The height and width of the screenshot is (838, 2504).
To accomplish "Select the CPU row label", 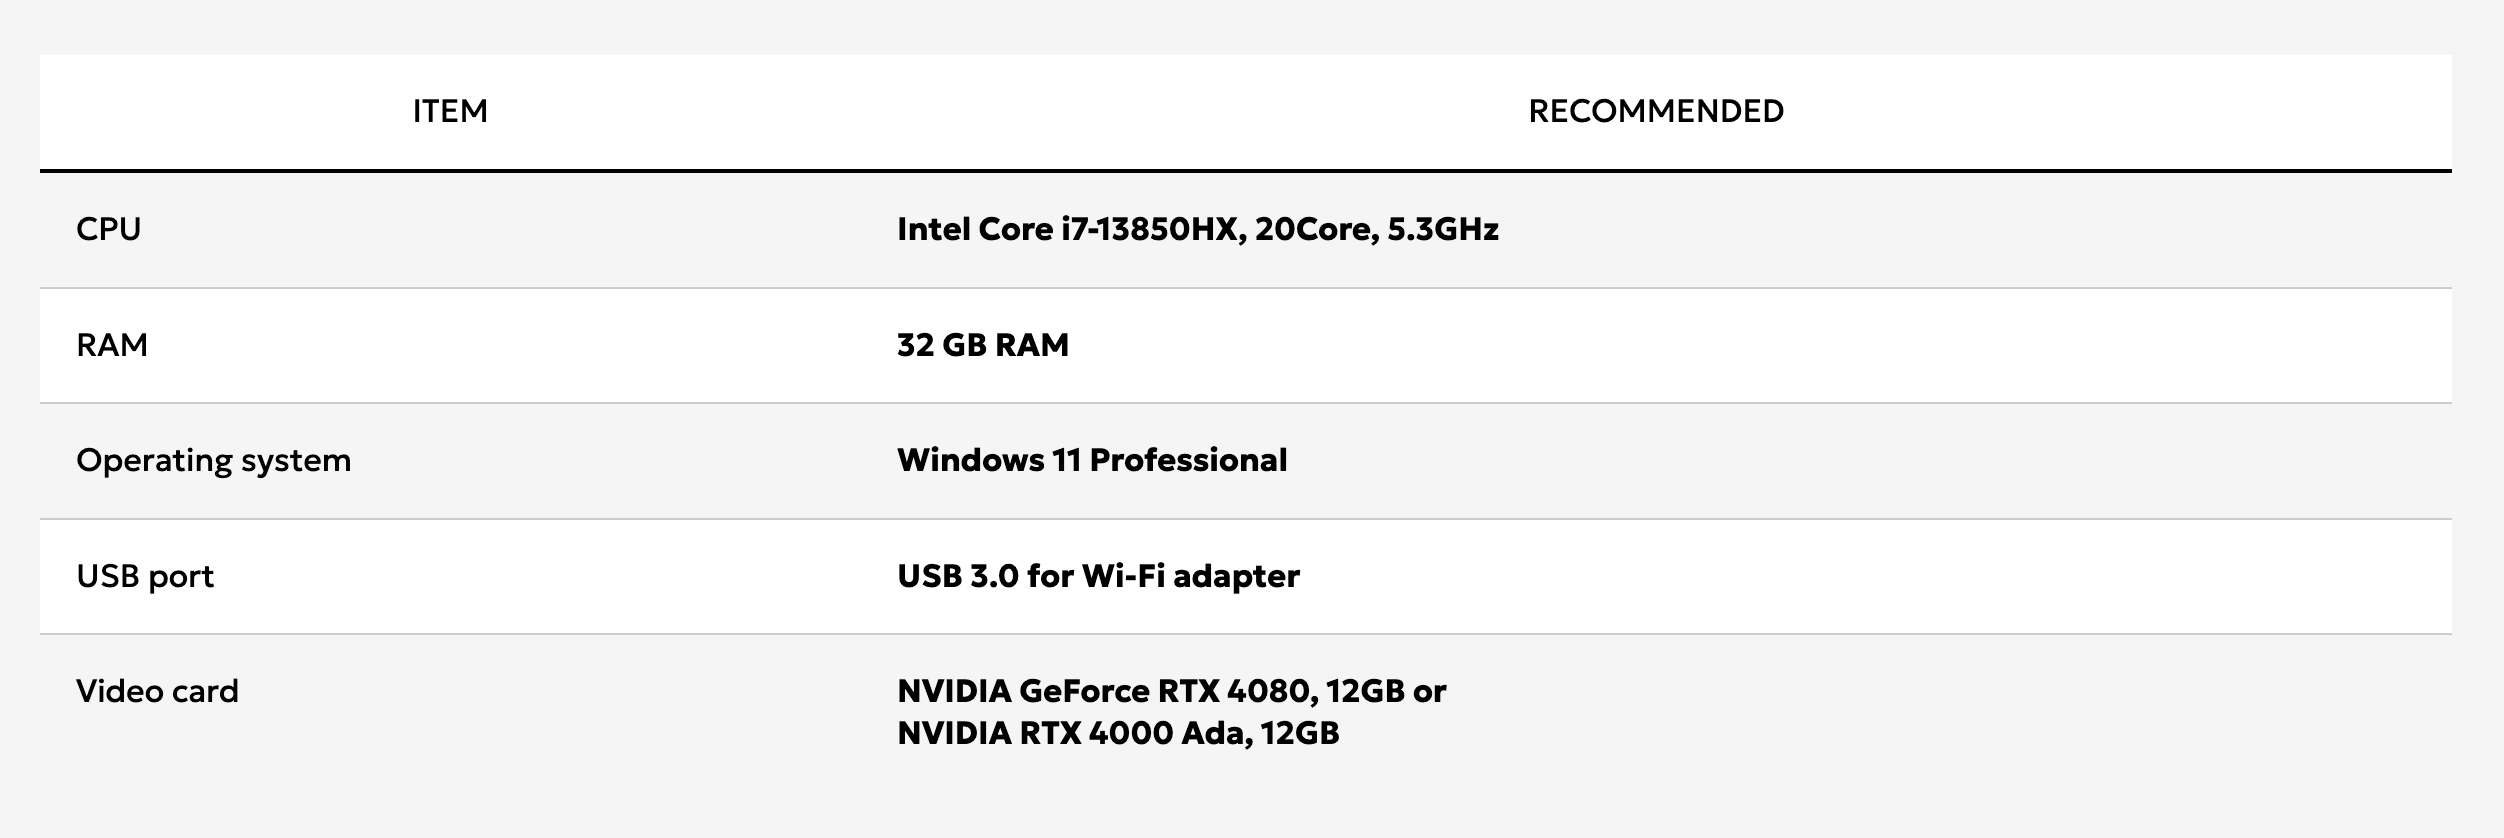I will click(109, 229).
